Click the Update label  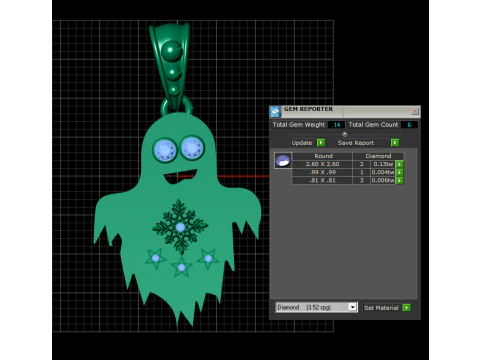(302, 143)
